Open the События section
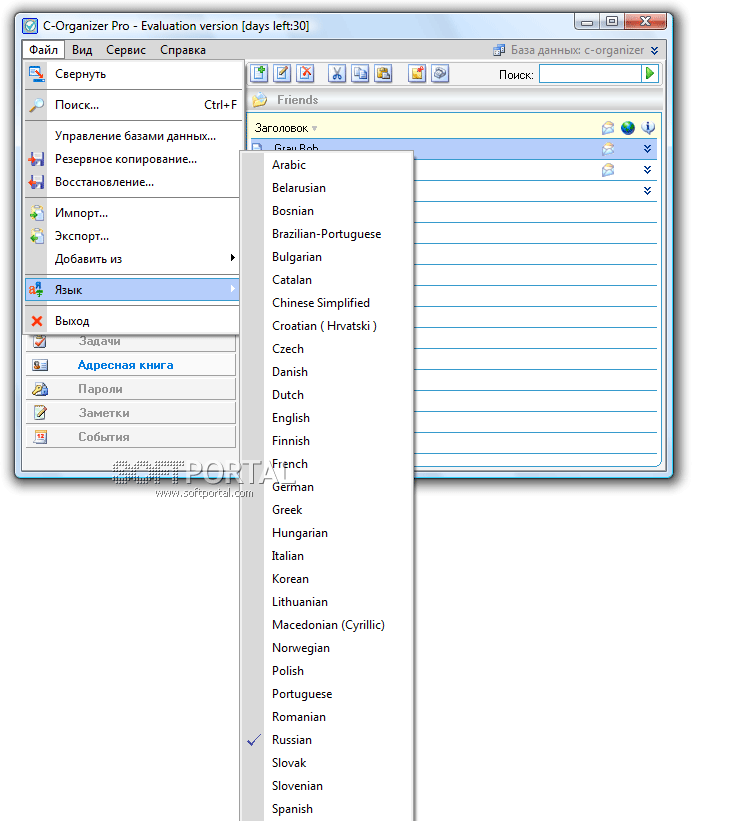The width and height of the screenshot is (752, 821). point(131,437)
